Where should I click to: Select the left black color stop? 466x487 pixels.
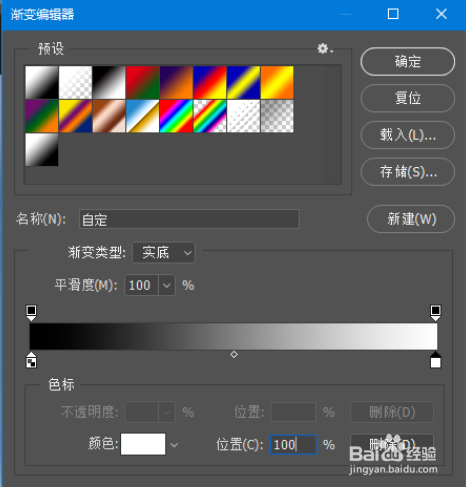(x=31, y=360)
